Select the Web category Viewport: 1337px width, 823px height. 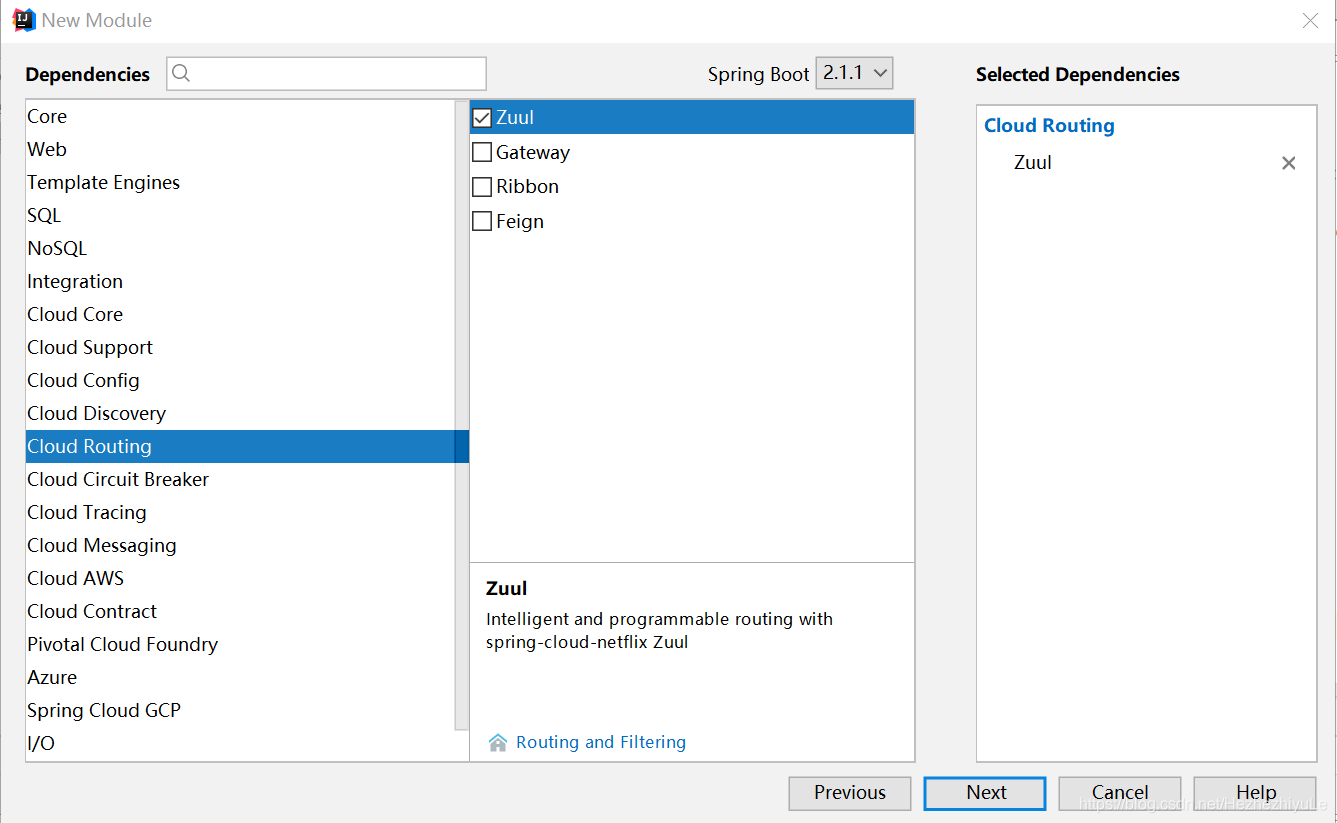(x=240, y=150)
